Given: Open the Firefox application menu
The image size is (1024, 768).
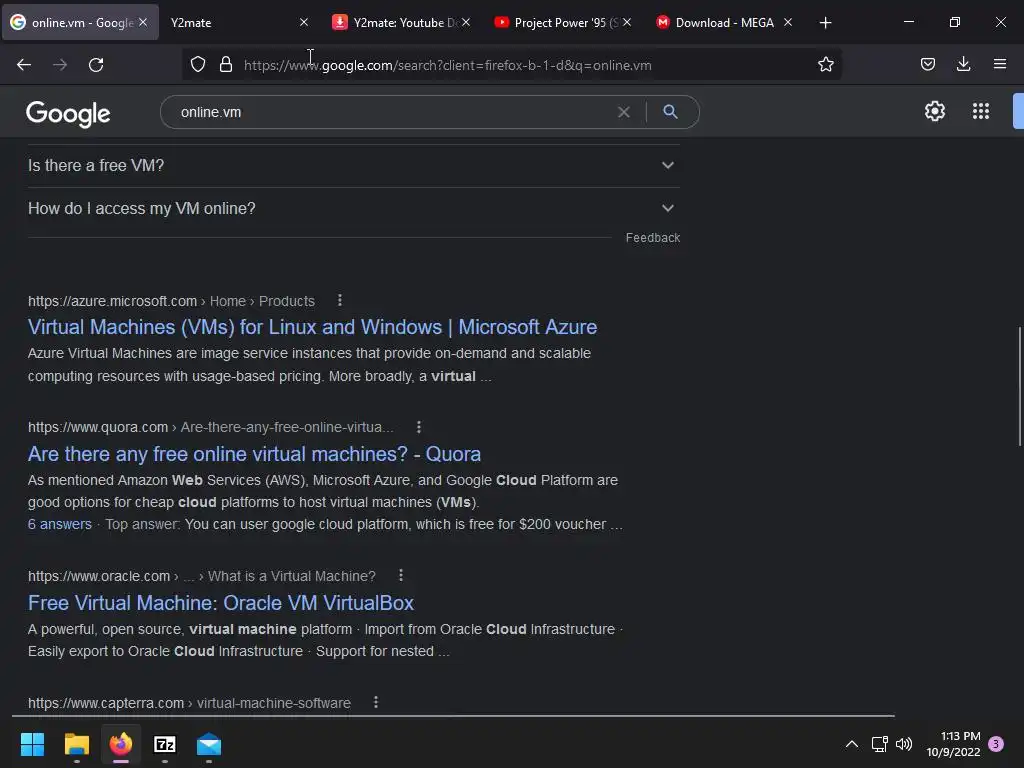Looking at the screenshot, I should click(x=999, y=64).
